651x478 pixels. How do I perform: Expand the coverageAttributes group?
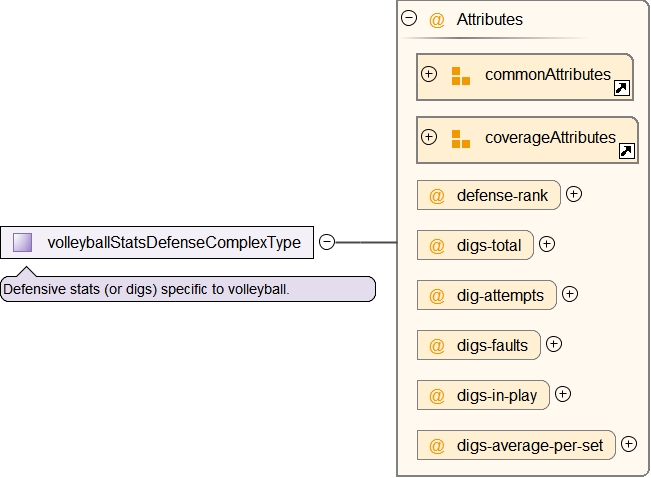(x=429, y=137)
